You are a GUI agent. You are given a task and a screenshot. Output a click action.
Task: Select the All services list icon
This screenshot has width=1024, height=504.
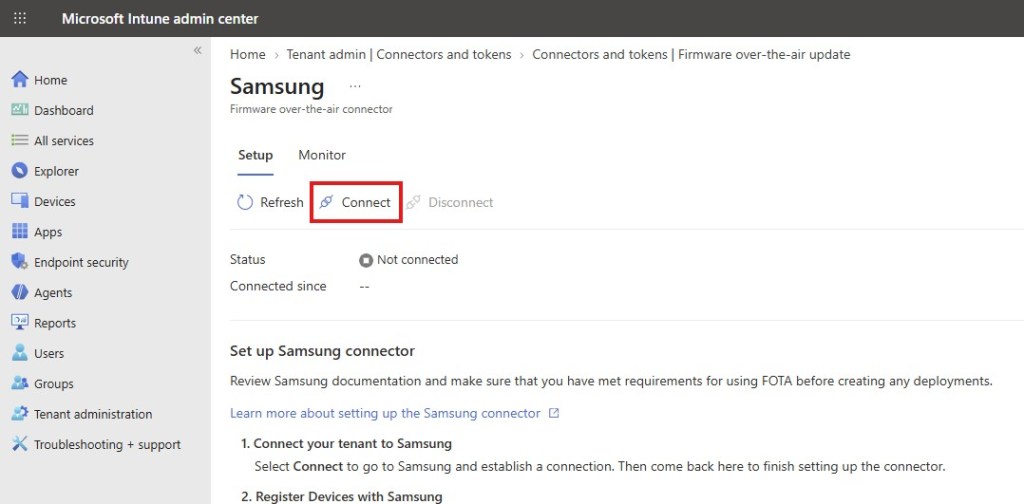click(x=20, y=140)
